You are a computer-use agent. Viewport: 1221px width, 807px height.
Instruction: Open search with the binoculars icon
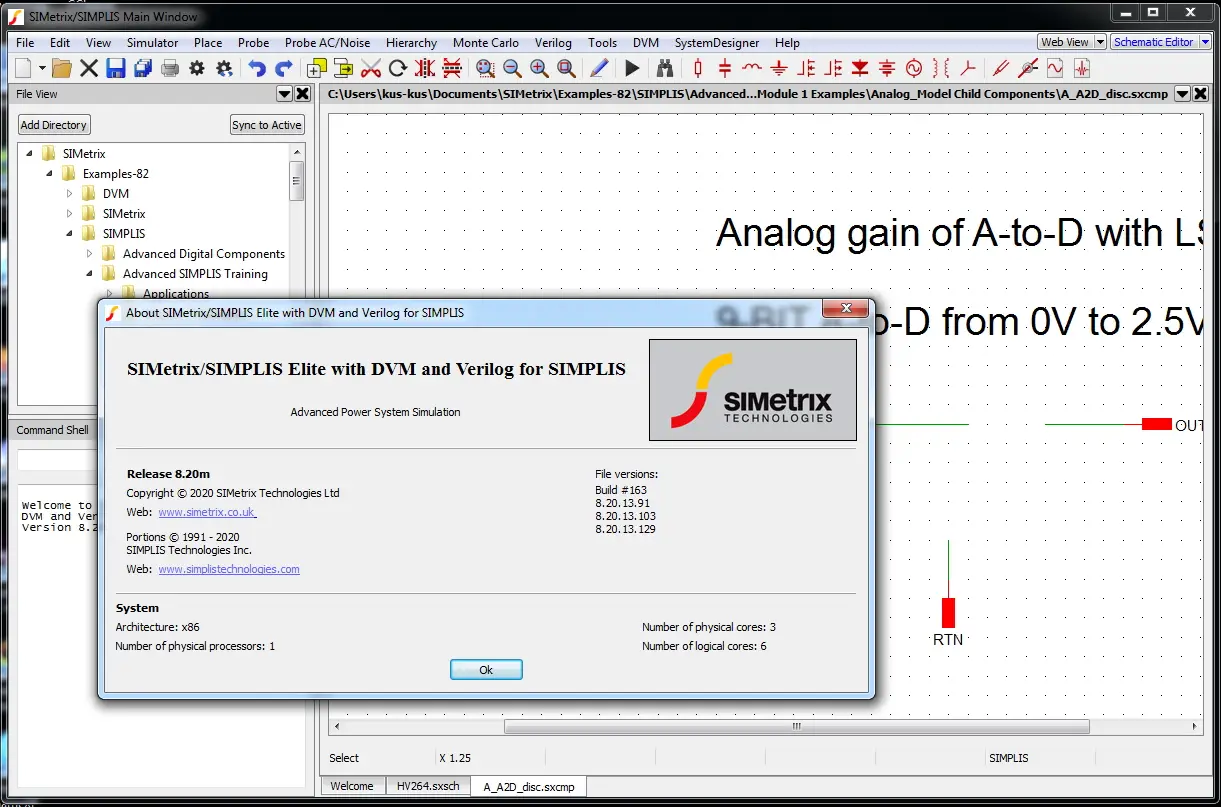[x=665, y=68]
